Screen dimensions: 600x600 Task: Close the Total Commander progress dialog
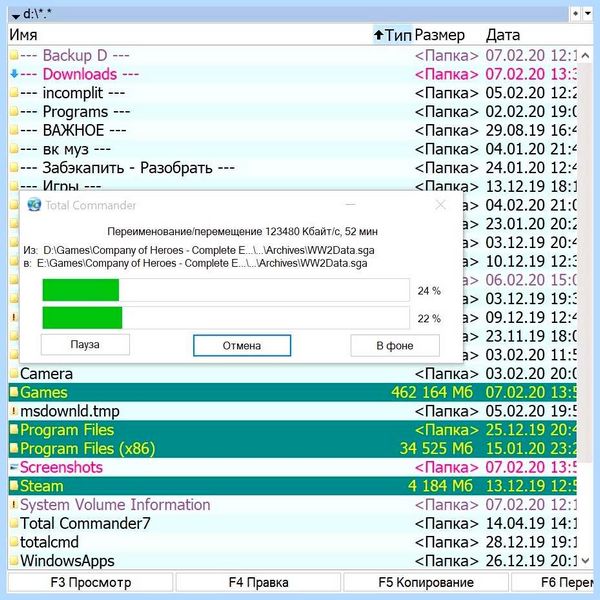[441, 205]
